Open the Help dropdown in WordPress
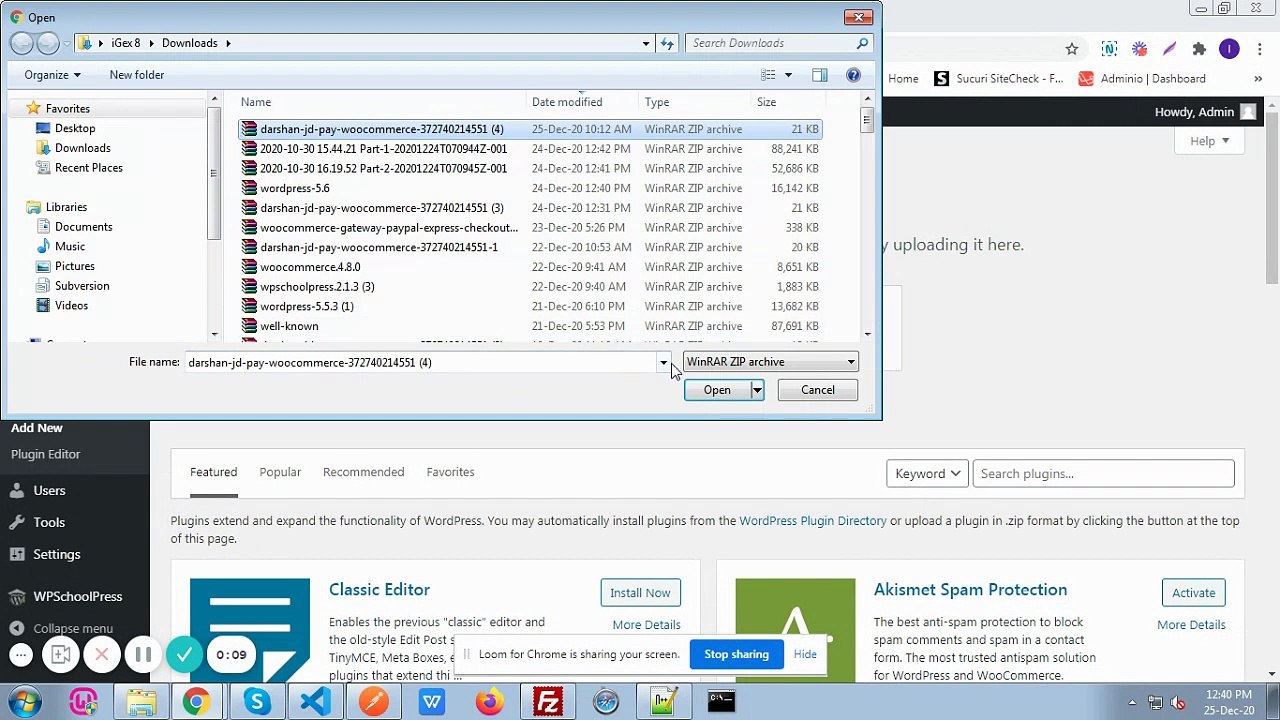 [x=1209, y=141]
